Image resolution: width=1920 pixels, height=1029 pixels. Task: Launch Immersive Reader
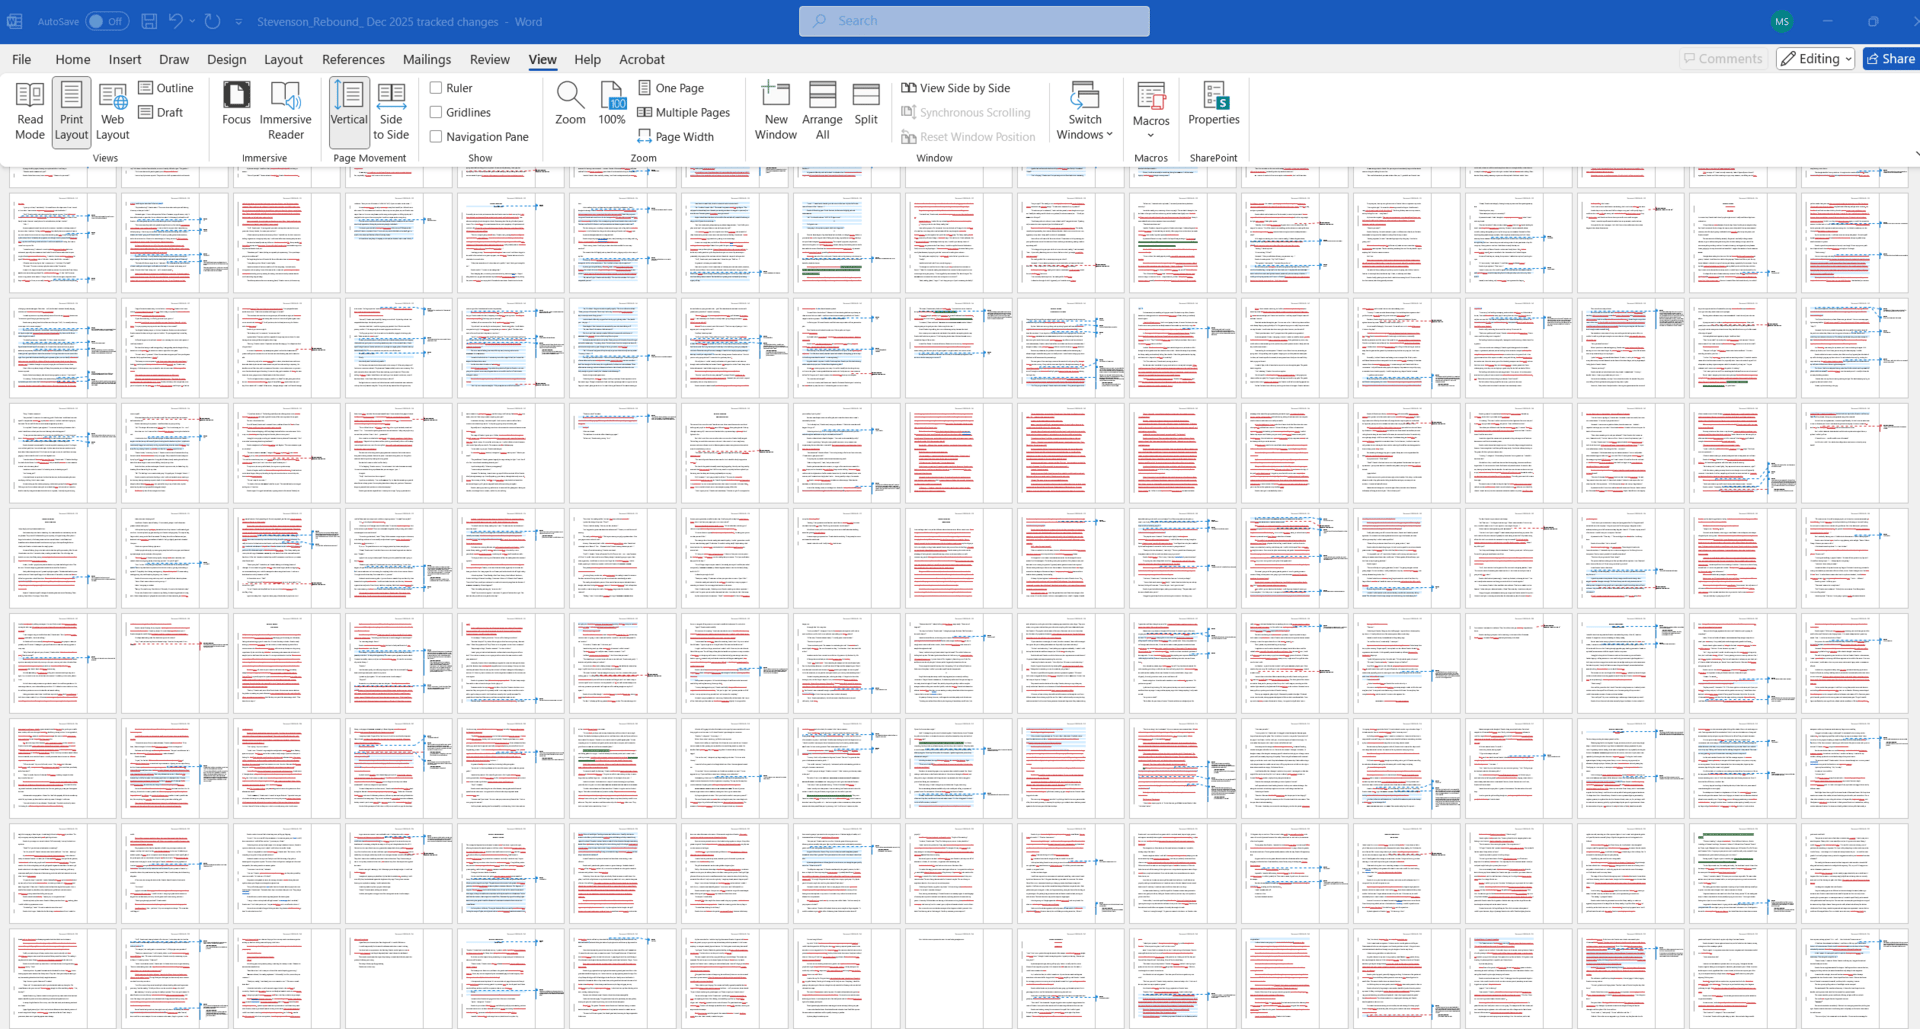(x=285, y=111)
